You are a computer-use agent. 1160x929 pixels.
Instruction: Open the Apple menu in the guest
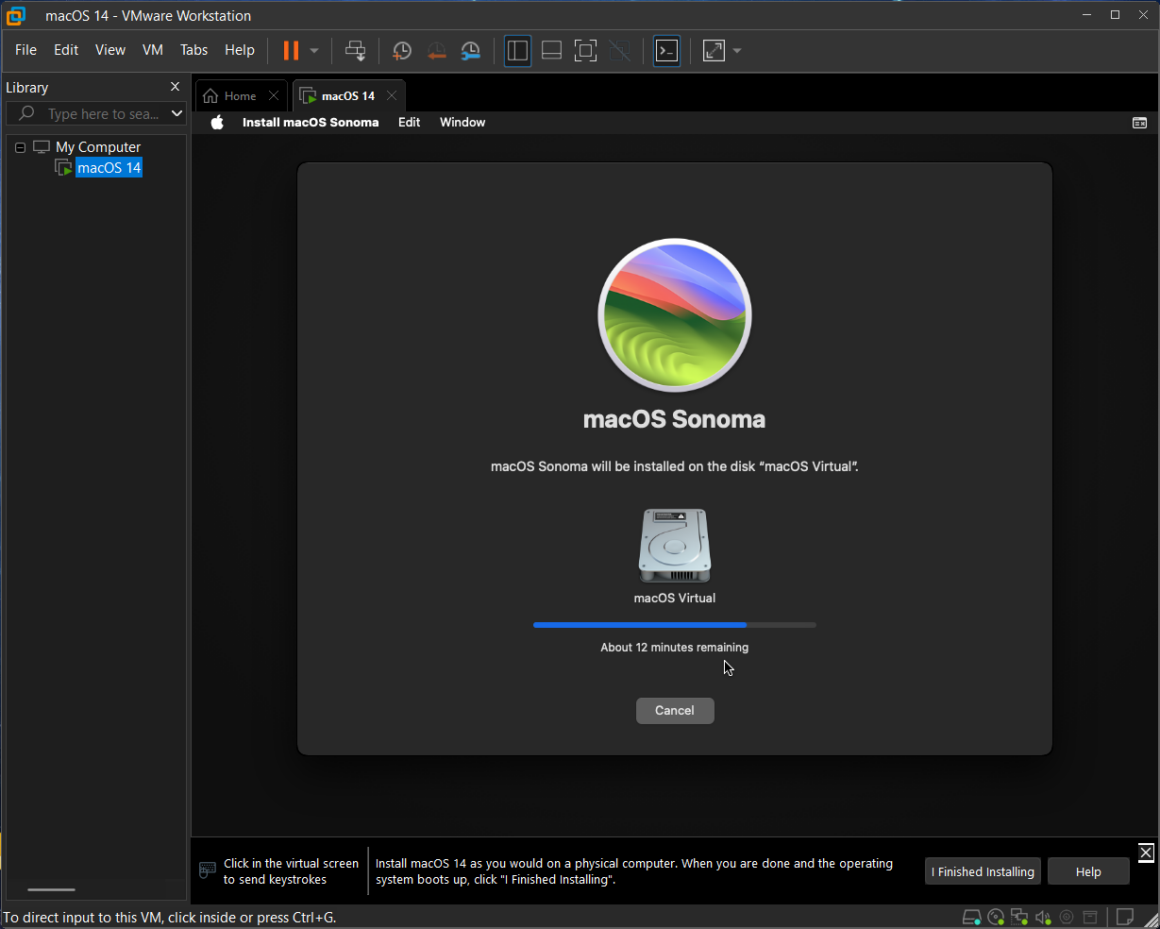(217, 122)
